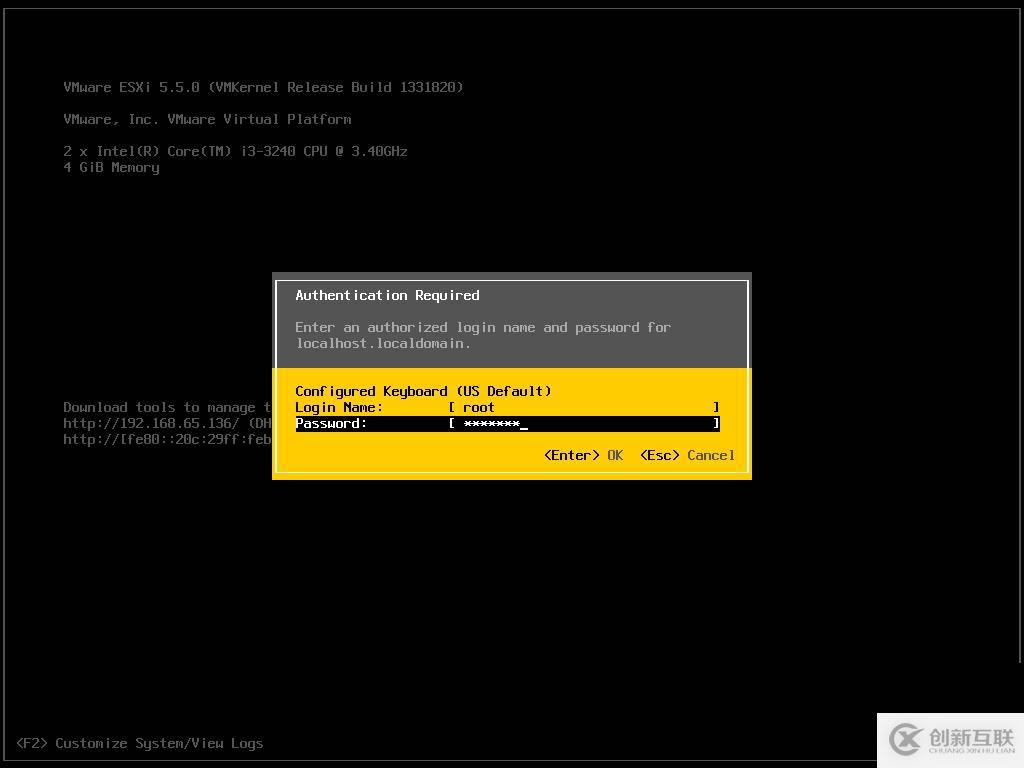
Task: Select the <Esc> Cancel option
Action: (x=687, y=455)
